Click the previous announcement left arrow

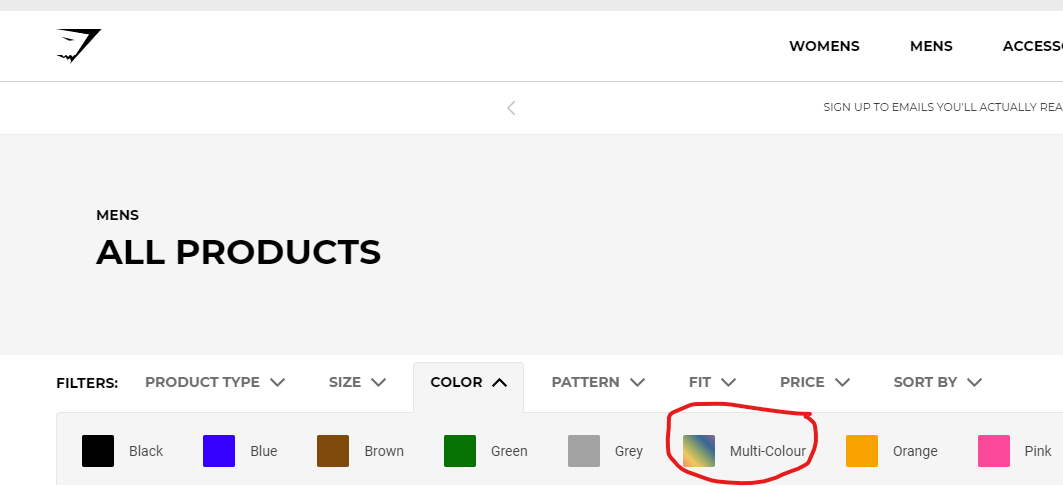coord(511,108)
